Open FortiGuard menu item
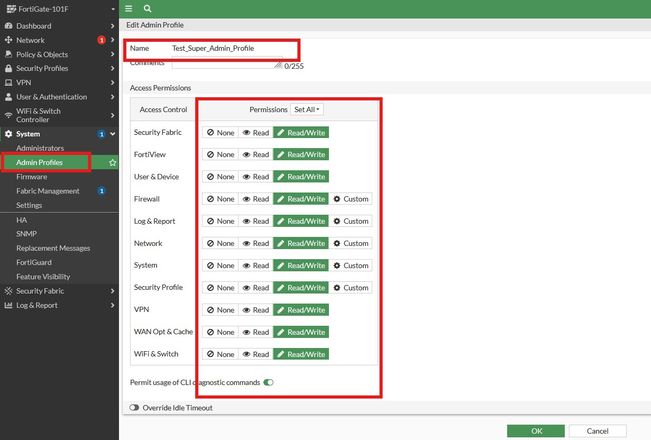 34,262
